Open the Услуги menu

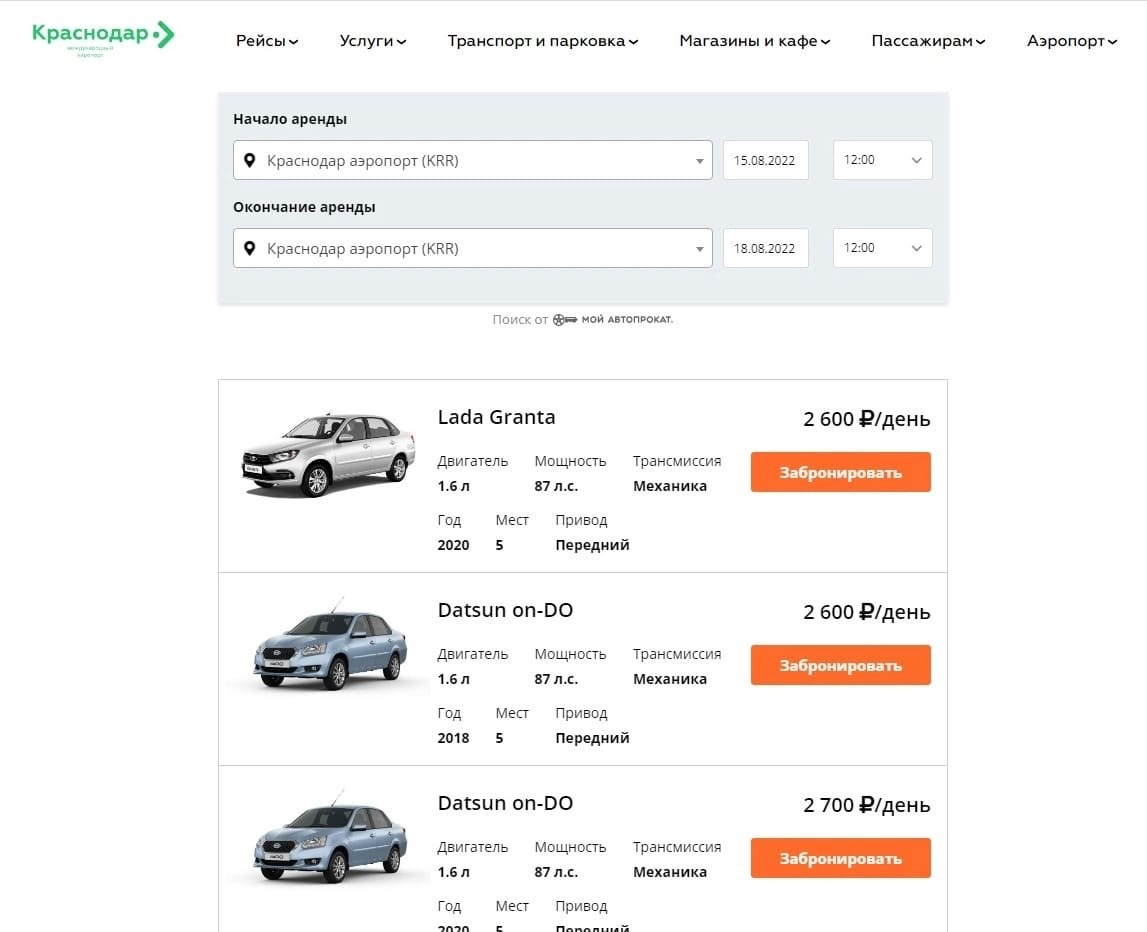coord(372,41)
